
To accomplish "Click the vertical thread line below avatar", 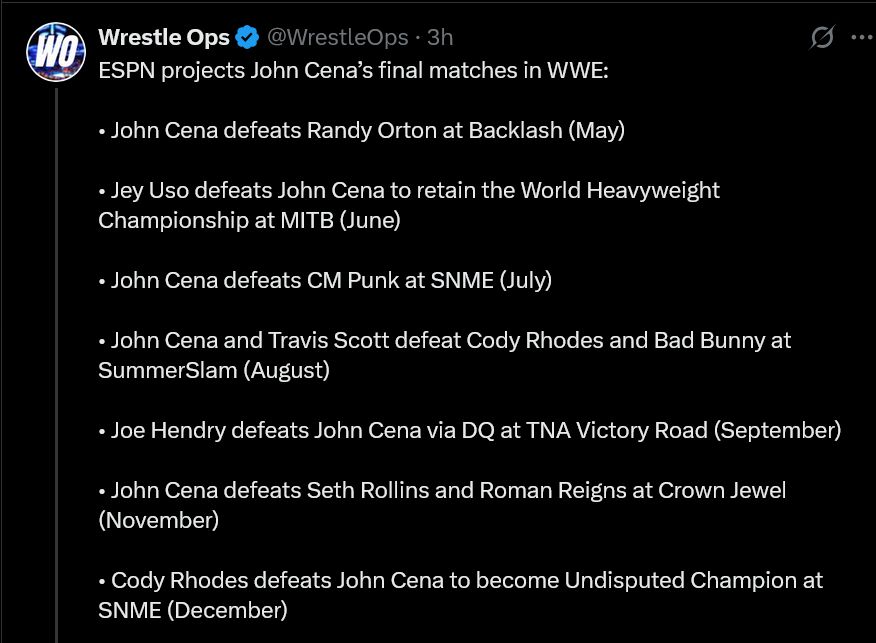I will (x=56, y=350).
